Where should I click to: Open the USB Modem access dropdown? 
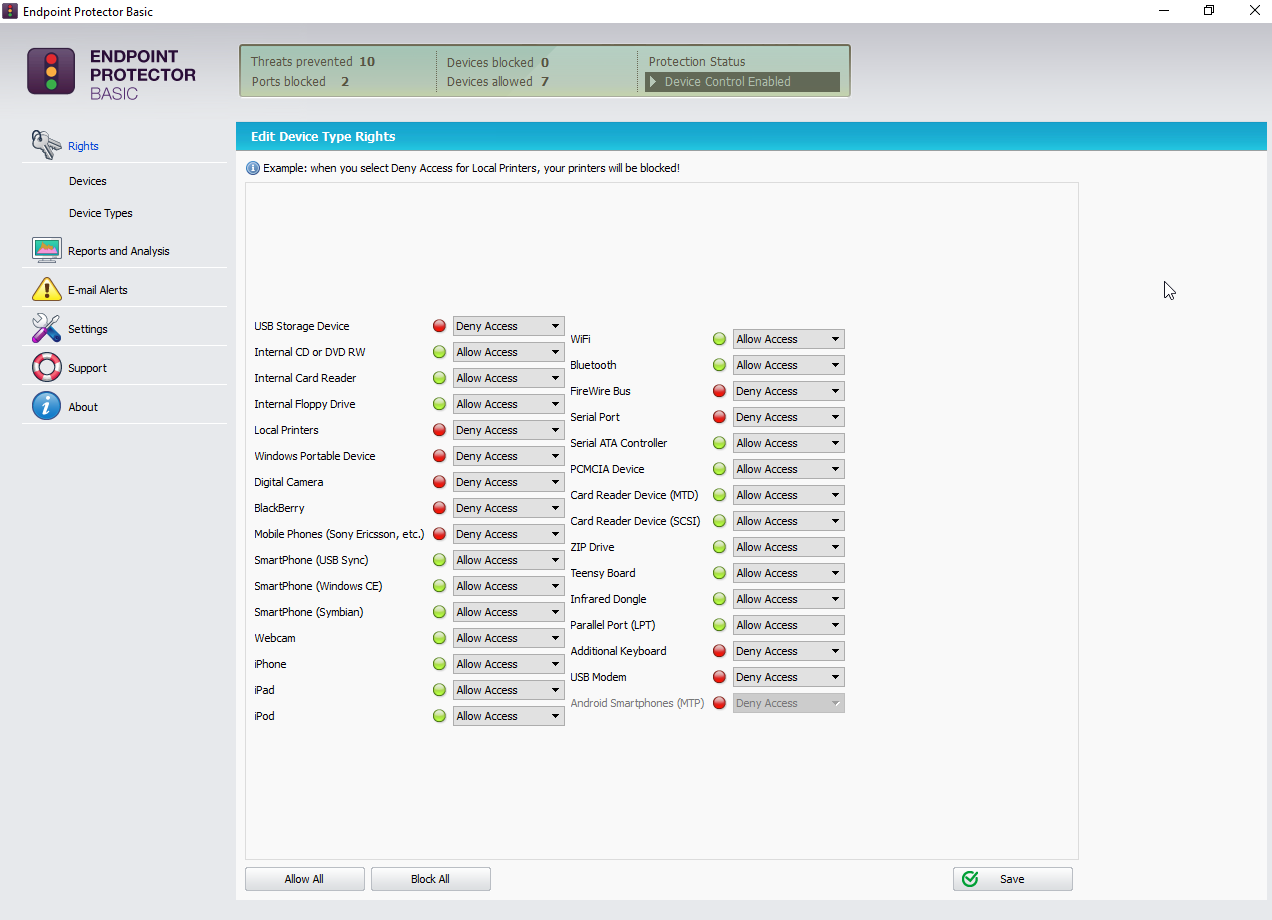[x=788, y=677]
